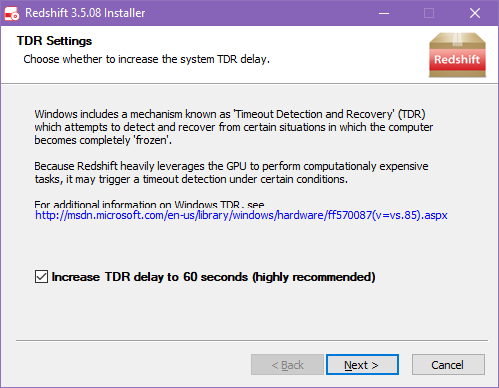Proceed with the Next > button
This screenshot has width=499, height=388.
tap(362, 365)
